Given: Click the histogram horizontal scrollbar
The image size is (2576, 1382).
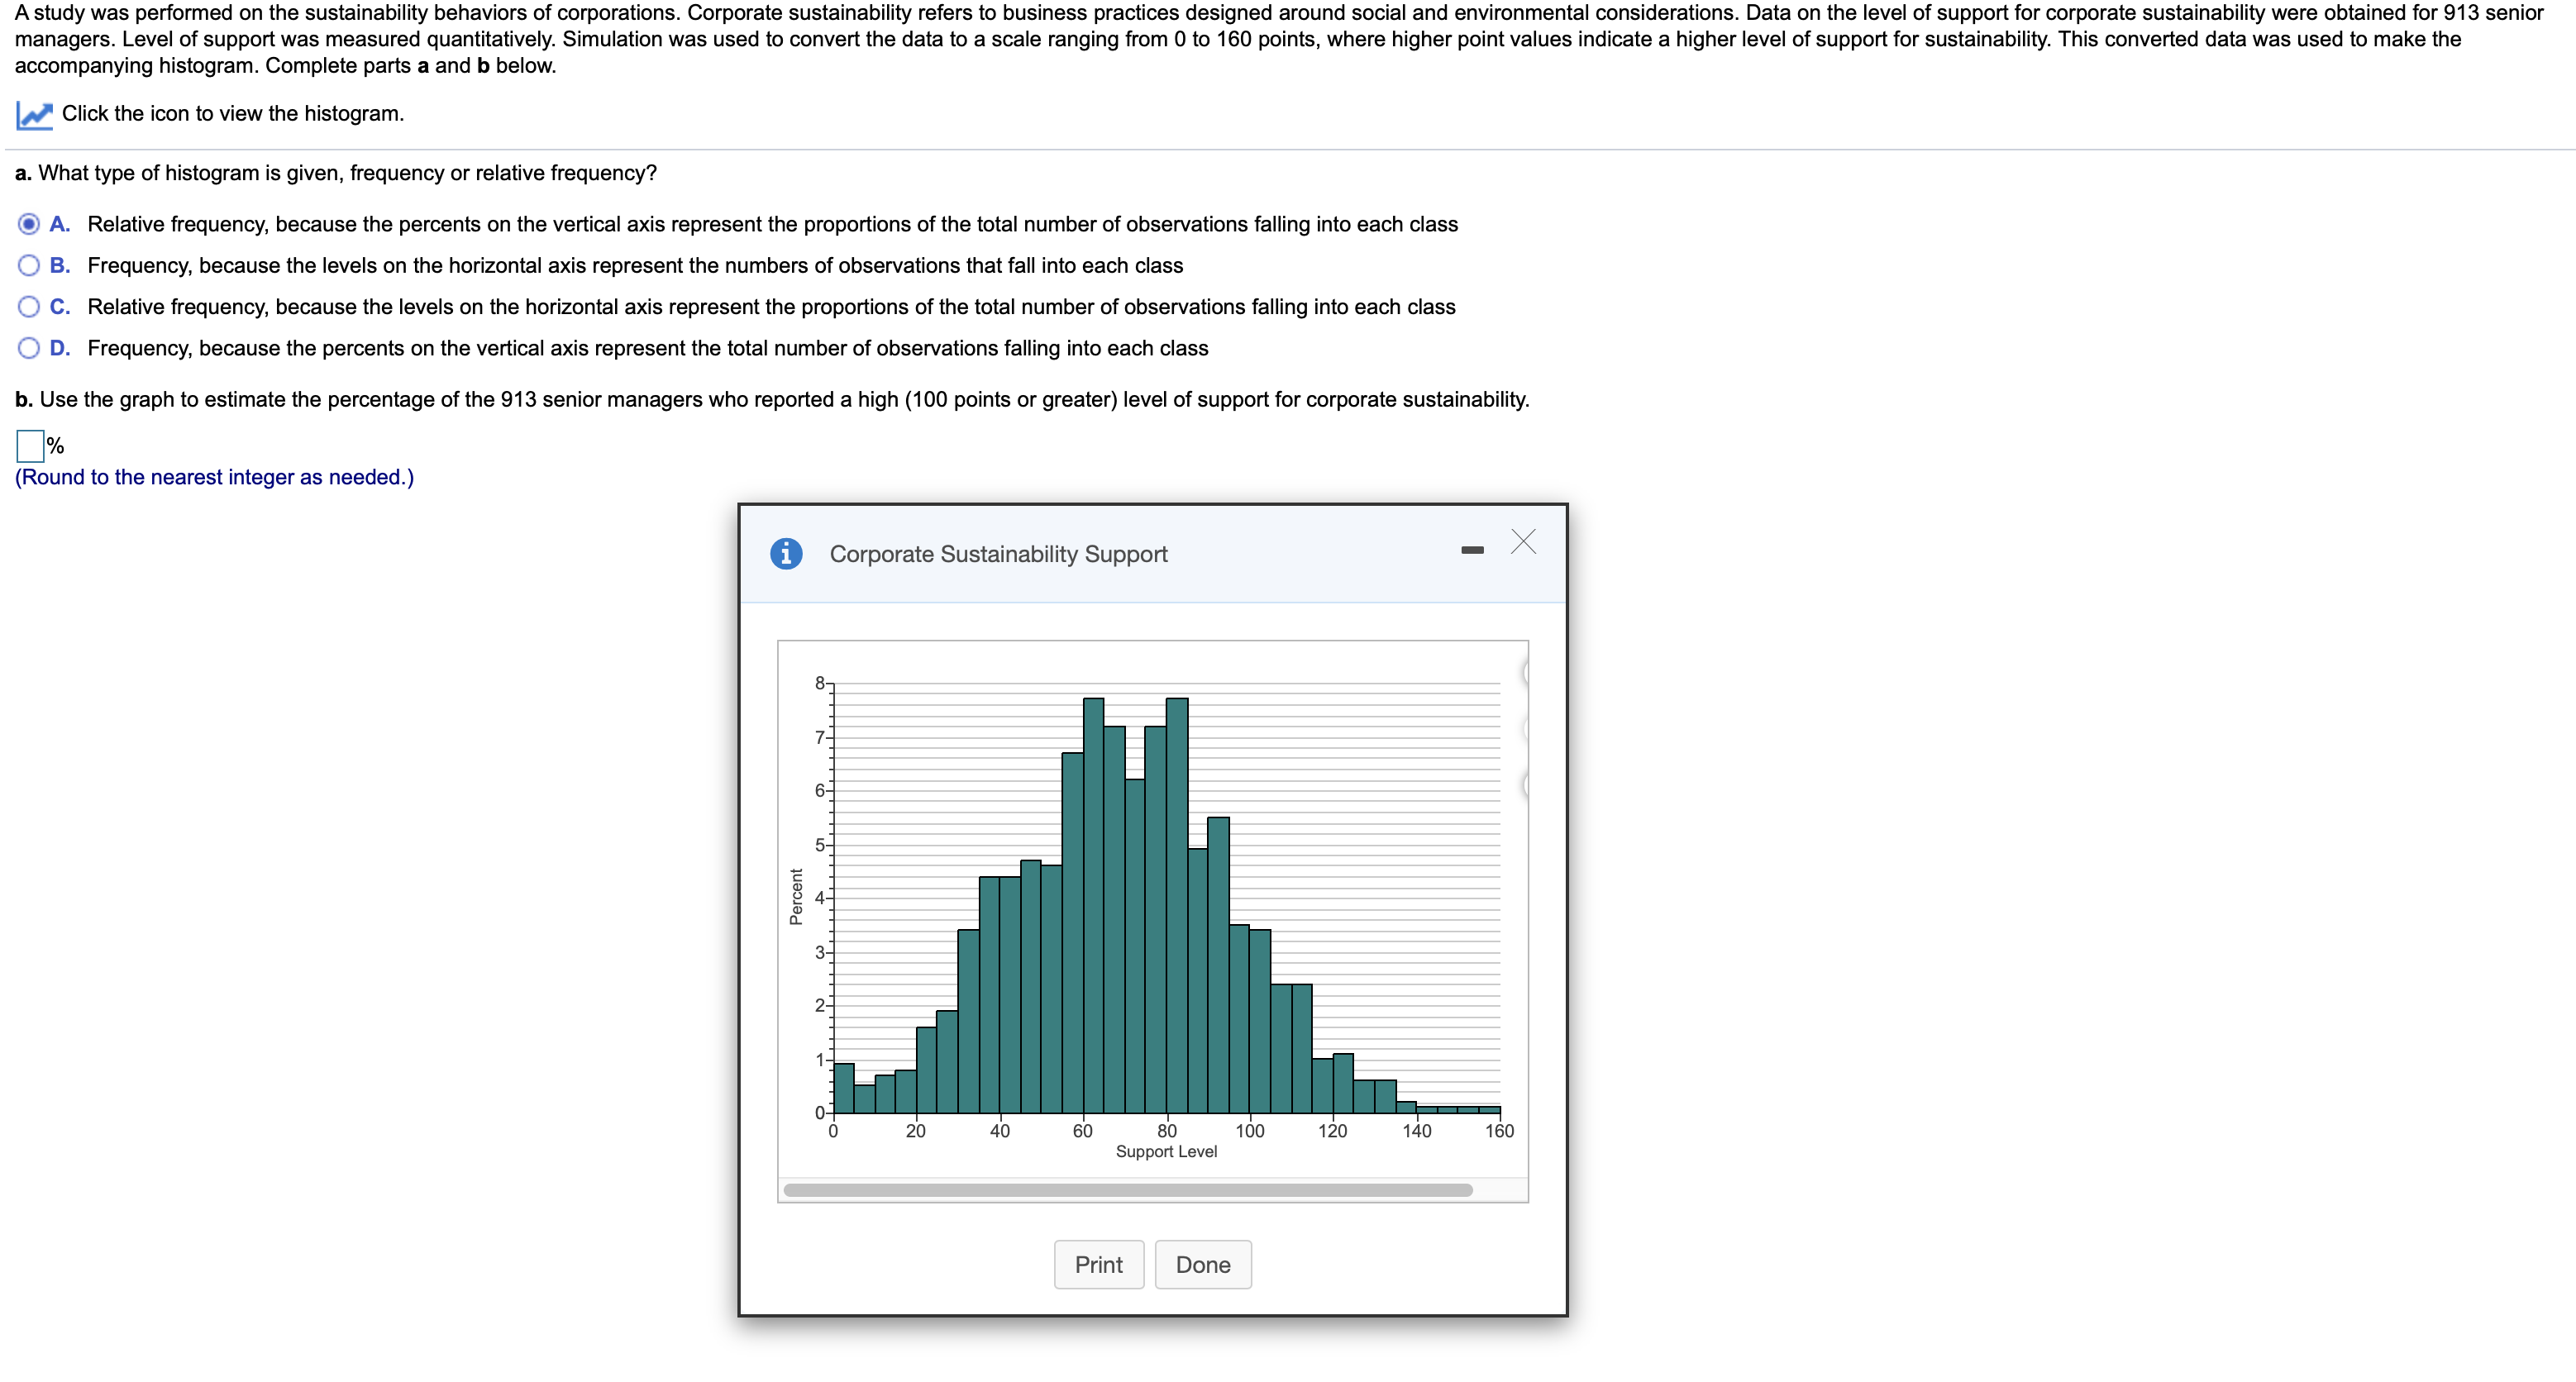Looking at the screenshot, I should (x=1127, y=1190).
